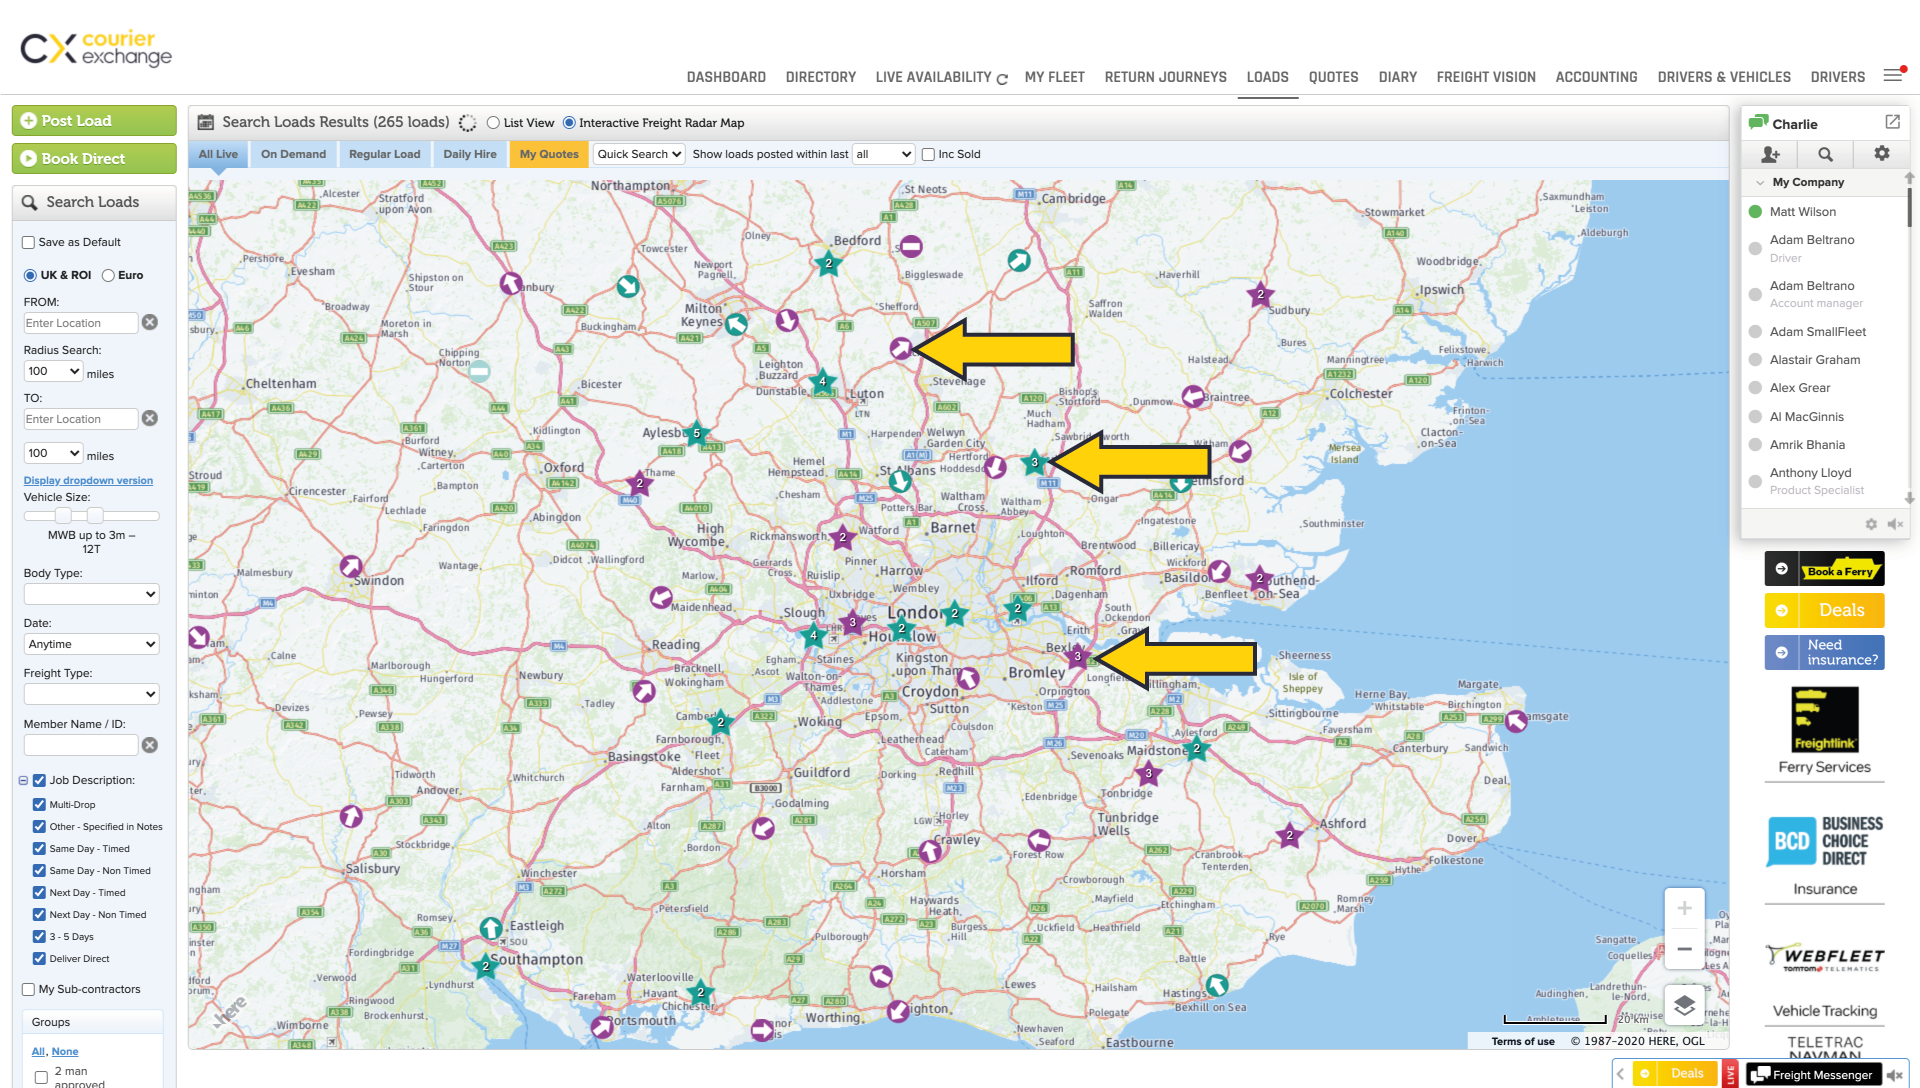Select the Euro radio button

(x=109, y=275)
